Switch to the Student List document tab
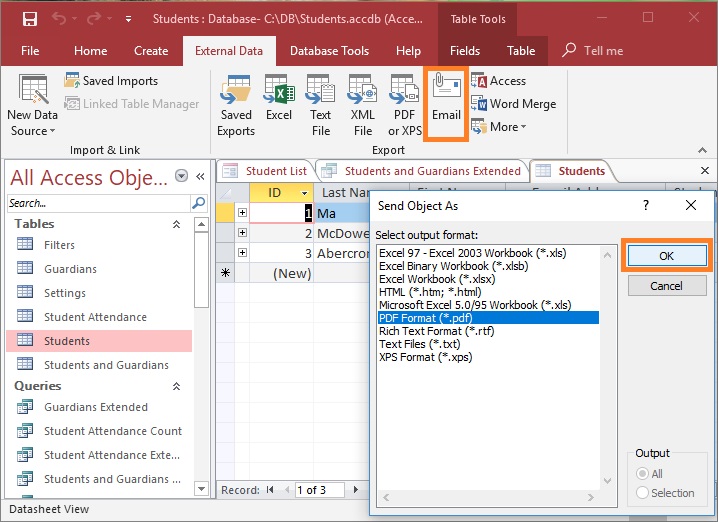Viewport: 718px width, 522px height. (265, 171)
